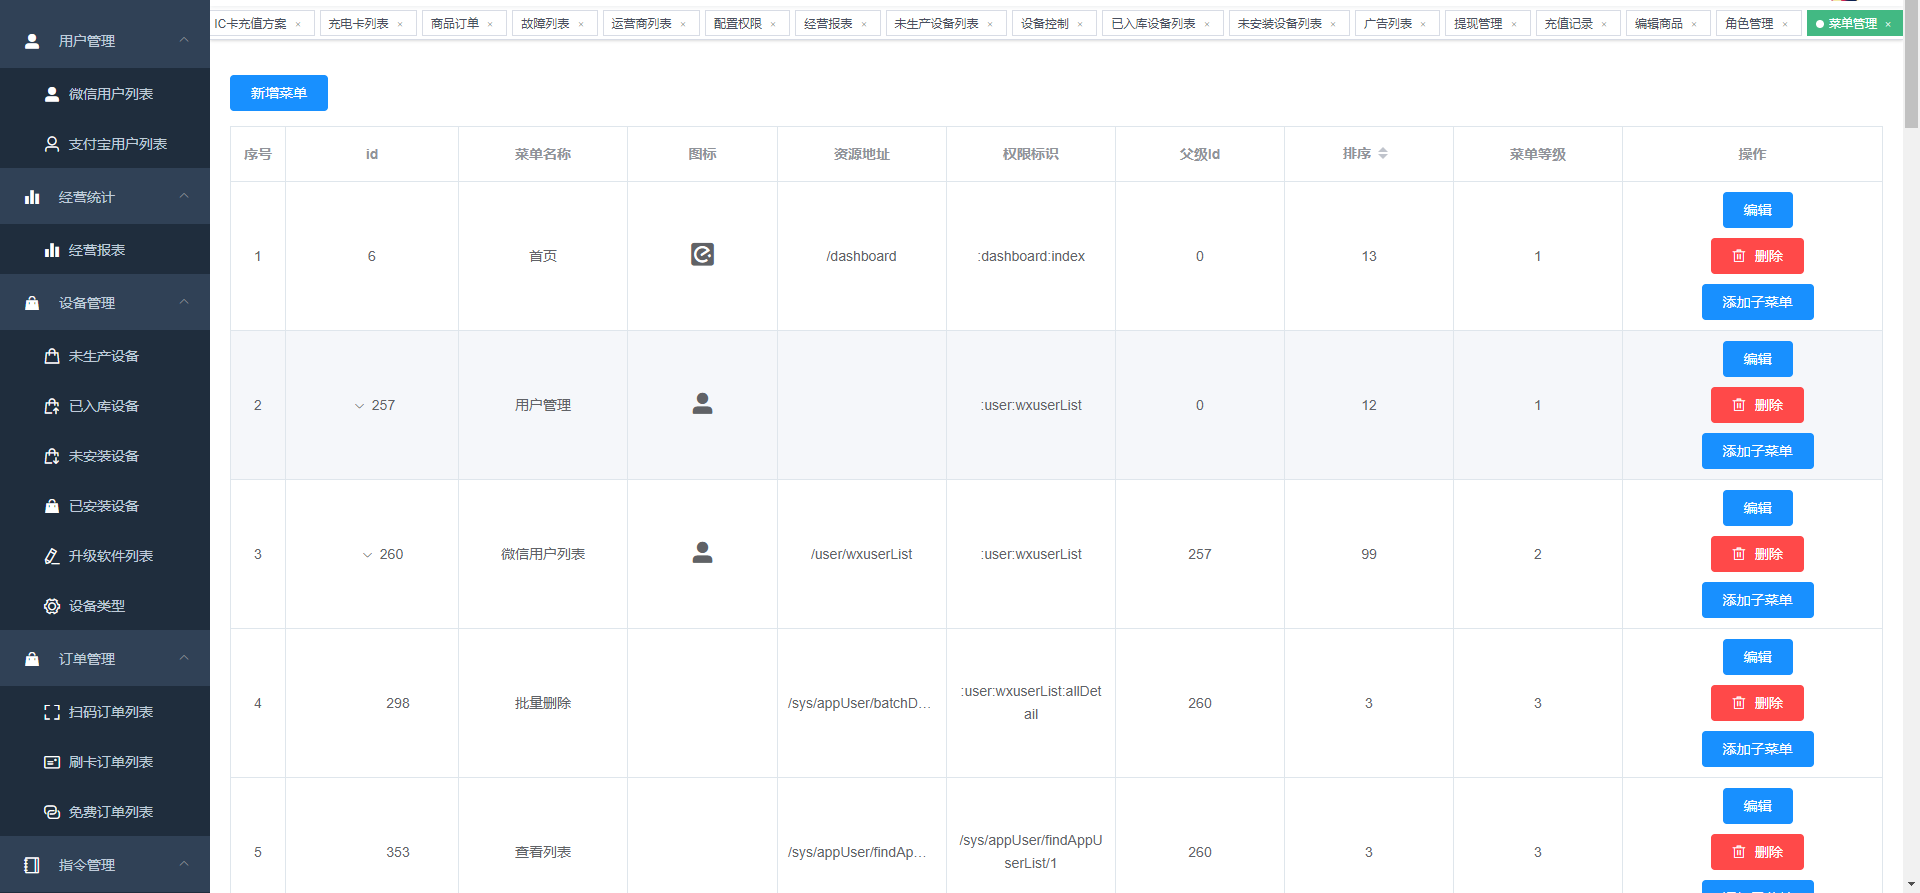Close the 充电卡列表 tab
Screen dimensions: 1920x893
[400, 24]
